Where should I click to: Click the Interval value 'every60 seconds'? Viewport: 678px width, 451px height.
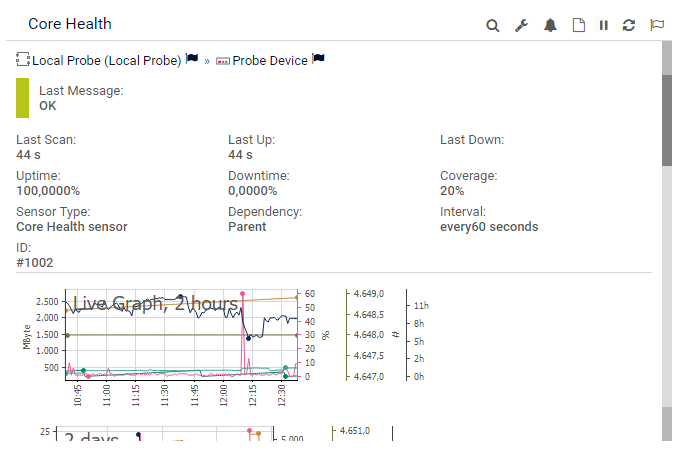(x=489, y=227)
